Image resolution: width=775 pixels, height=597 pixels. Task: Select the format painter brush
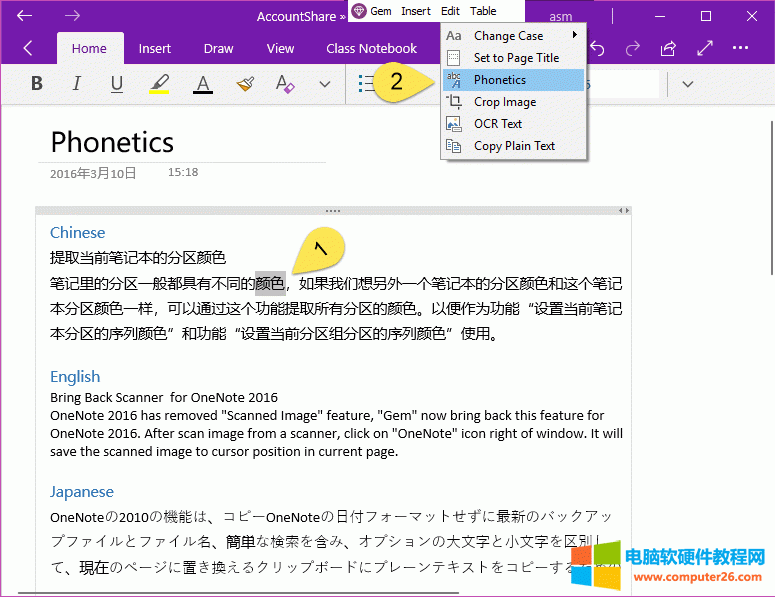point(245,84)
